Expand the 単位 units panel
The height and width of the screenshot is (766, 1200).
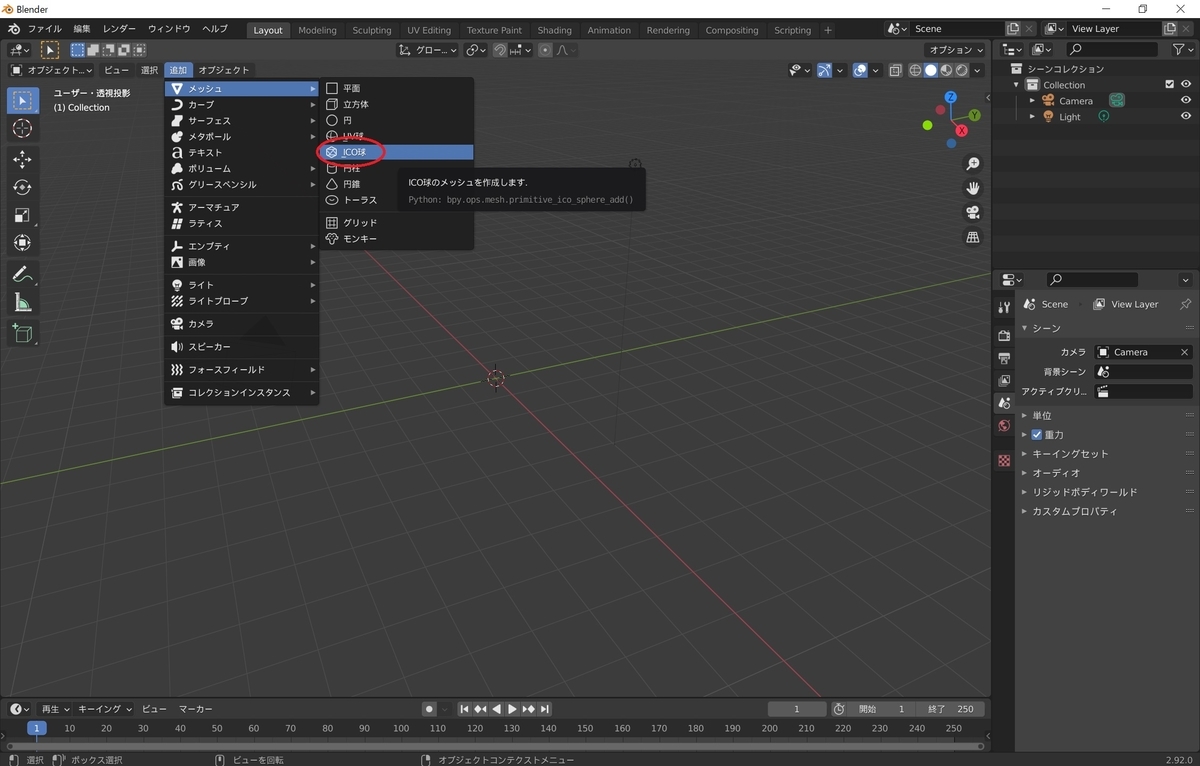(1042, 416)
